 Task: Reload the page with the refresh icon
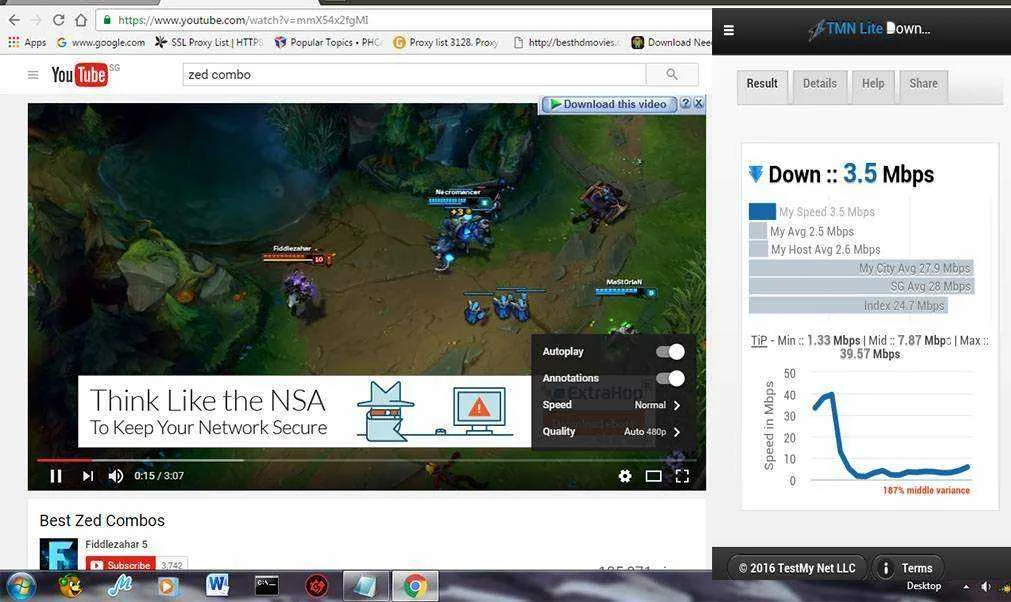pyautogui.click(x=59, y=20)
